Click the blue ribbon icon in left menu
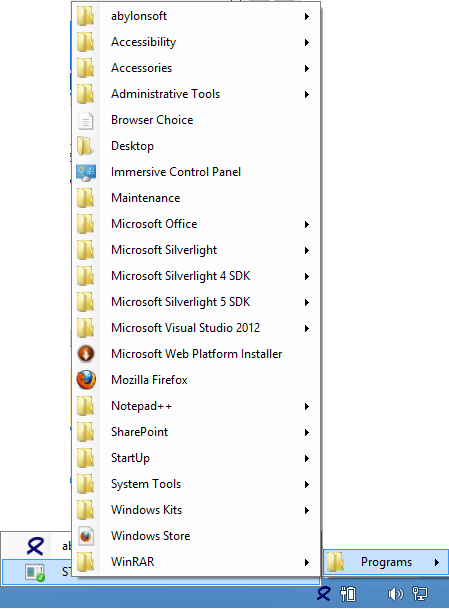Screen dimensions: 449x609 coord(35,546)
